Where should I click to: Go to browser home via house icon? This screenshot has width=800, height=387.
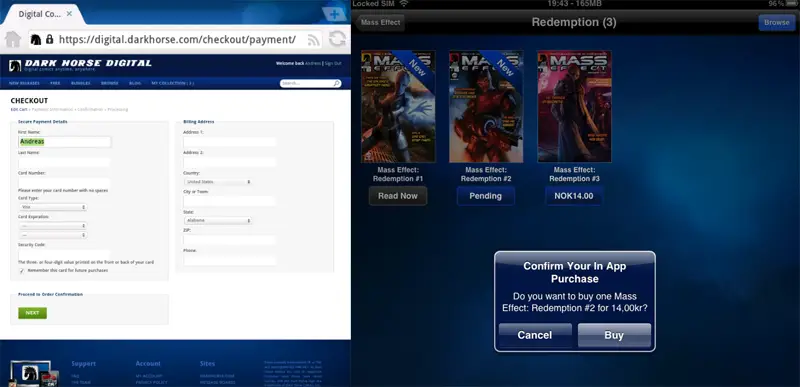[x=13, y=39]
